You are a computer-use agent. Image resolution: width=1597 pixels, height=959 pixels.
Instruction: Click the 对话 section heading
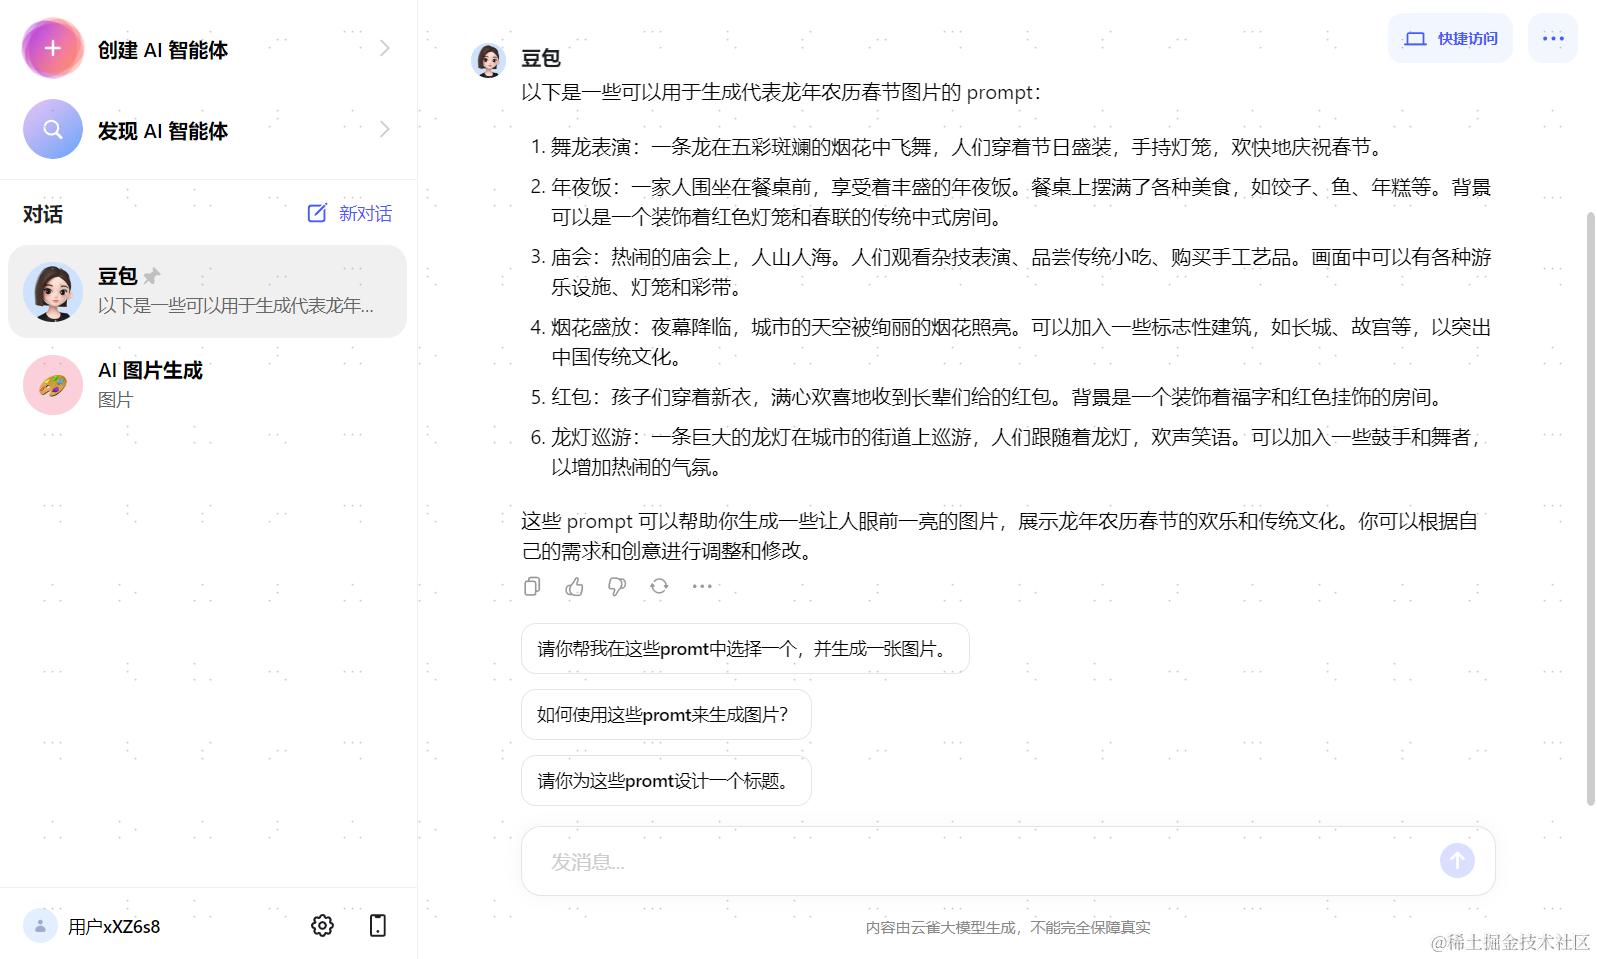(x=43, y=214)
